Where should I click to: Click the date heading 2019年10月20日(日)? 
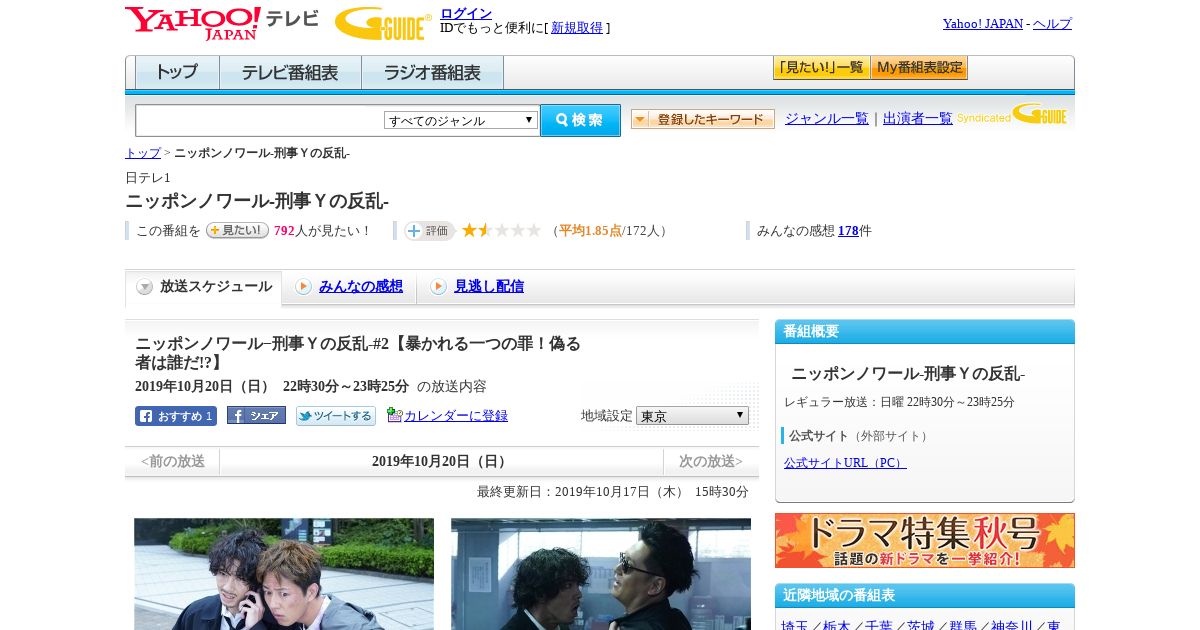(441, 462)
